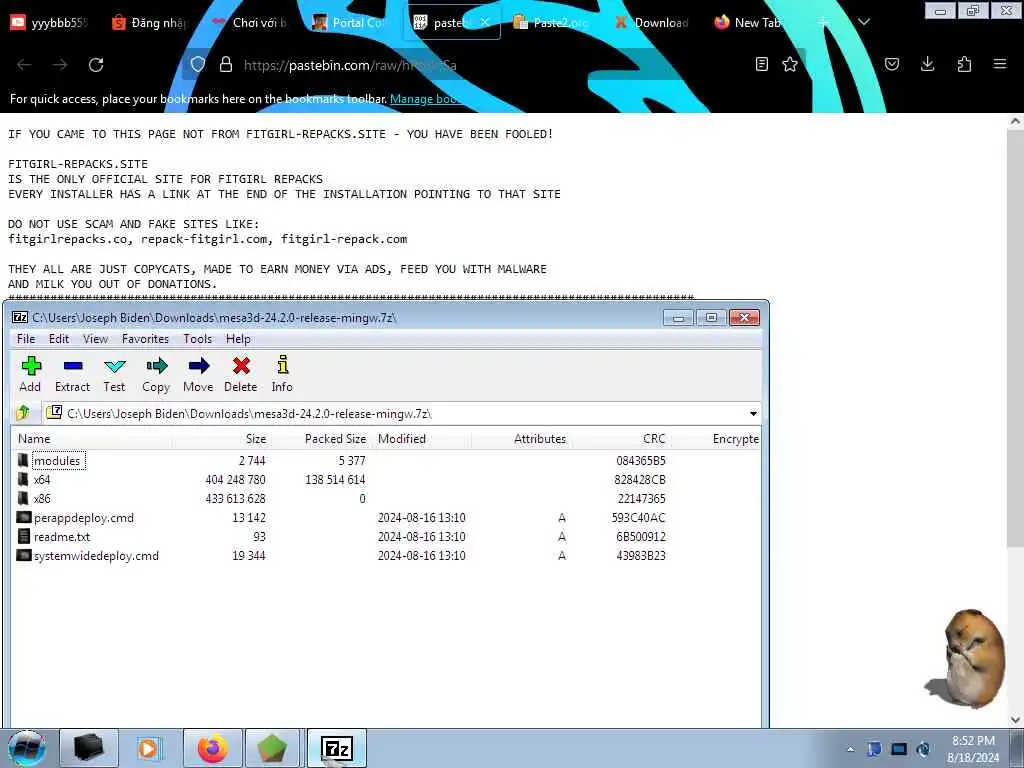
Task: Go up one folder level in 7-Zip
Action: tap(24, 413)
